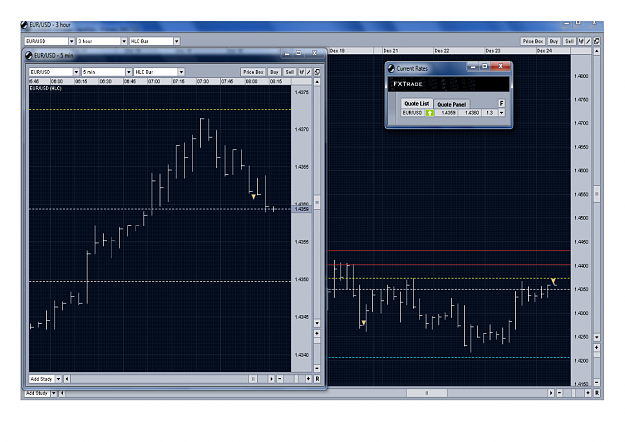Open Add Study dropdown in 3 hour window
The image size is (625, 442).
[41, 393]
